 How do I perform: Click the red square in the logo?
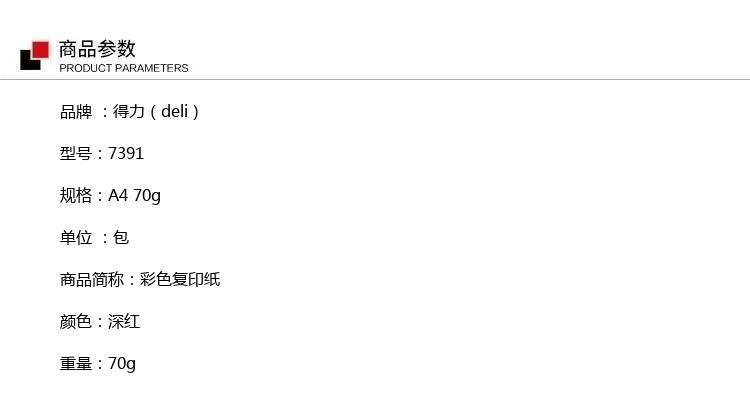(x=41, y=50)
